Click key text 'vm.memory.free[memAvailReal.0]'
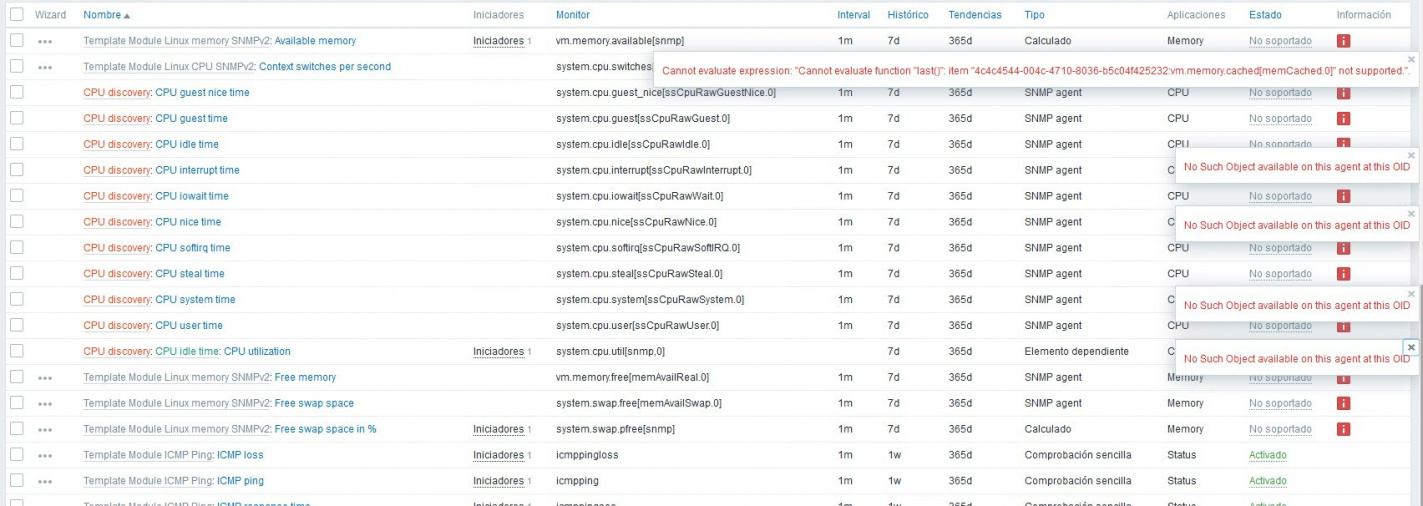This screenshot has height=506, width=1423. [632, 378]
